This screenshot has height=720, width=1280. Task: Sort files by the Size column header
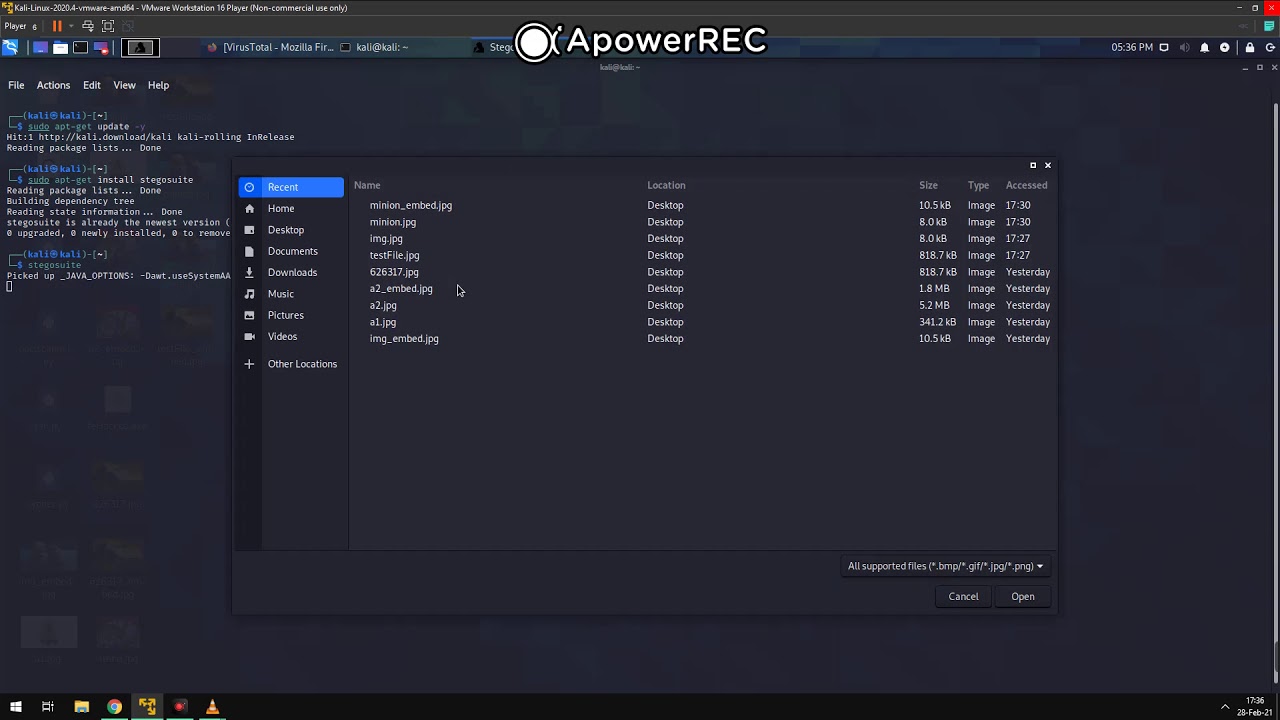(928, 185)
